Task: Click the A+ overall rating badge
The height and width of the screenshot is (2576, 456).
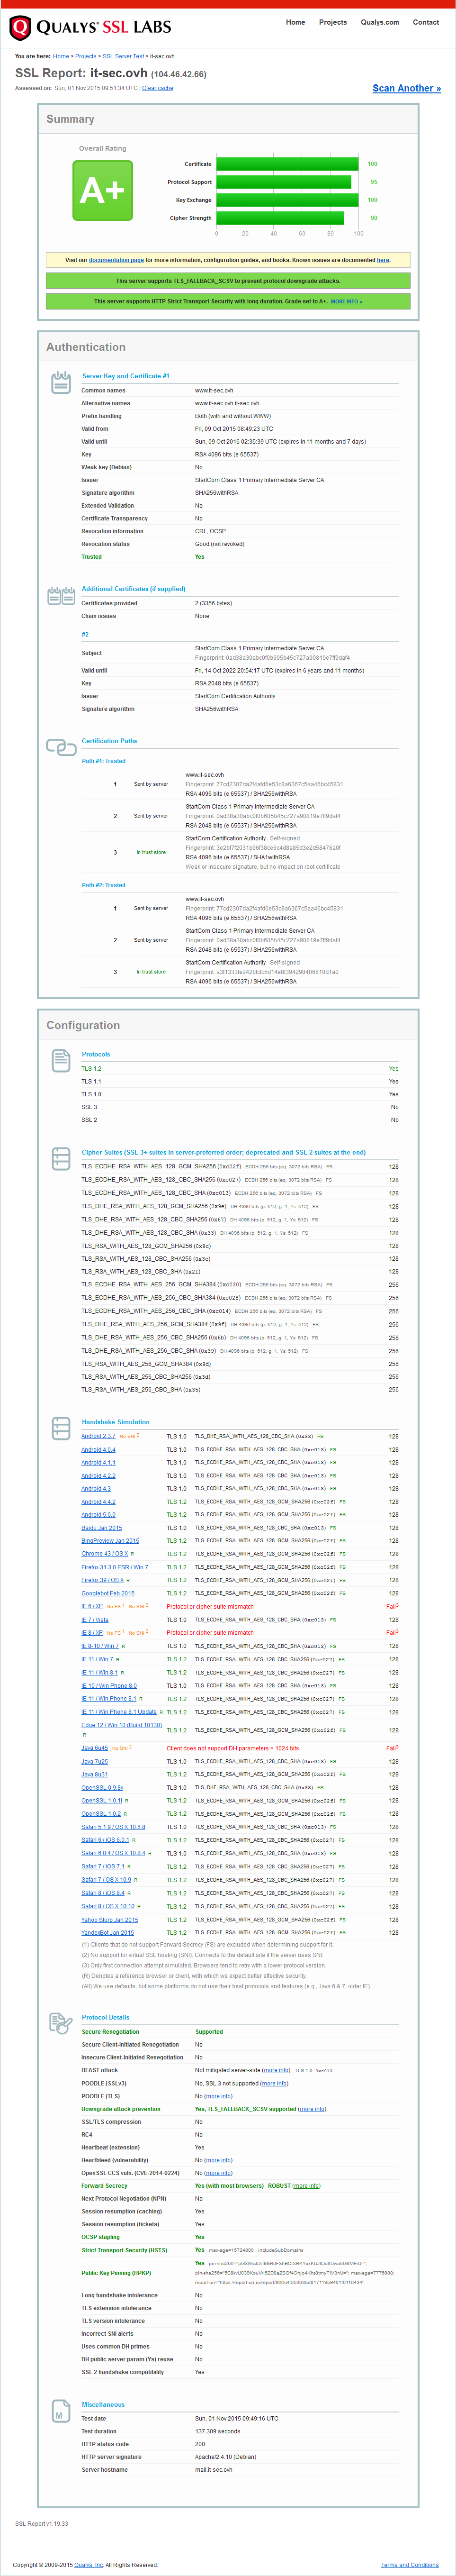Action: (x=102, y=190)
